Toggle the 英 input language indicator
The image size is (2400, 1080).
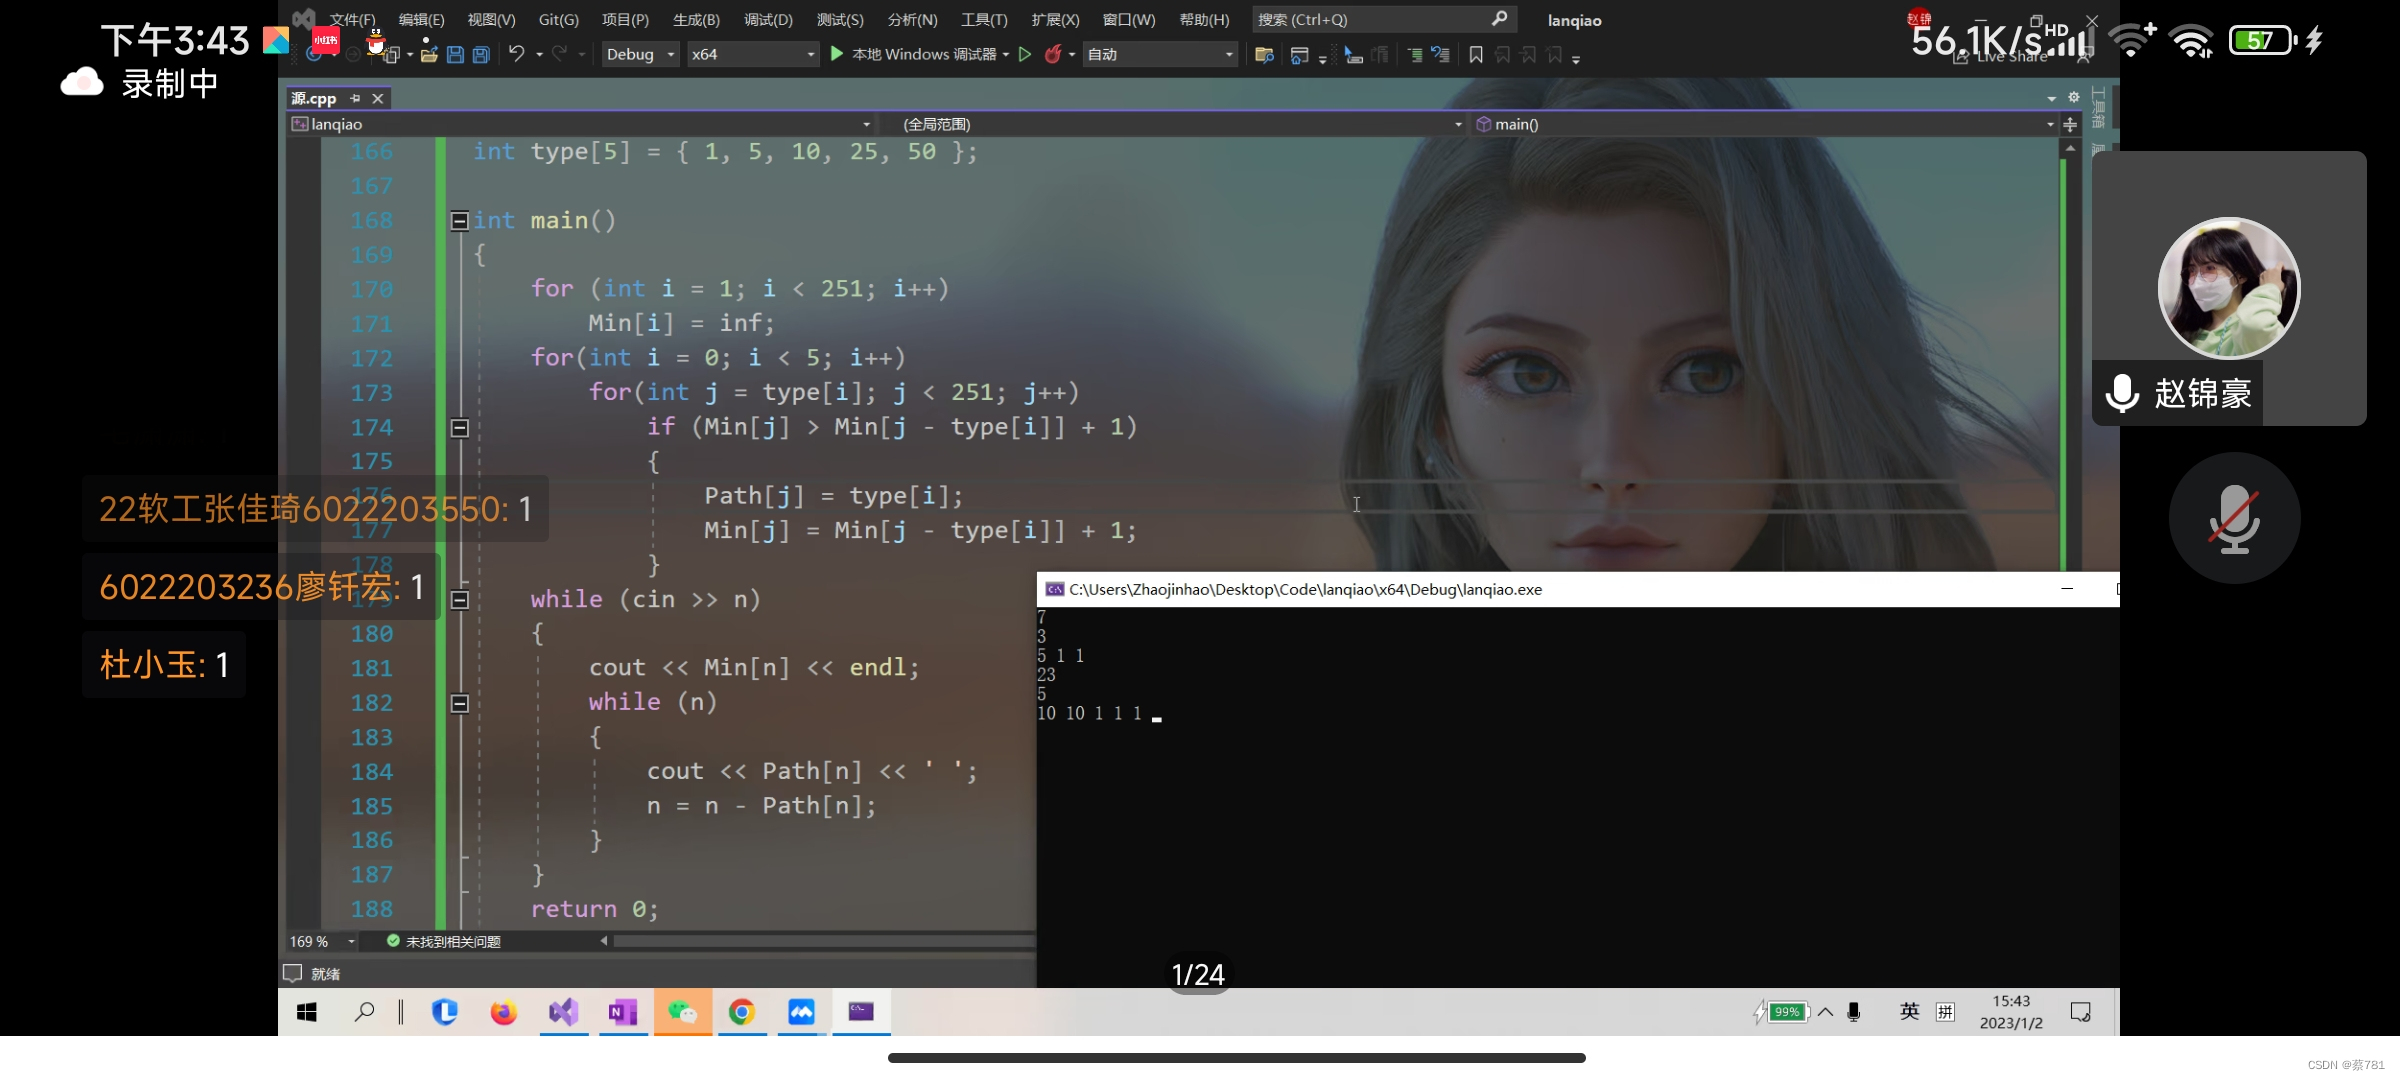[1909, 1012]
